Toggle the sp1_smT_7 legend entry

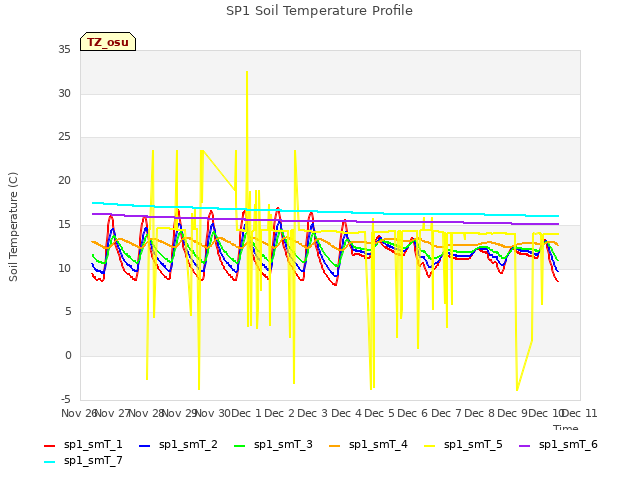pos(83,461)
